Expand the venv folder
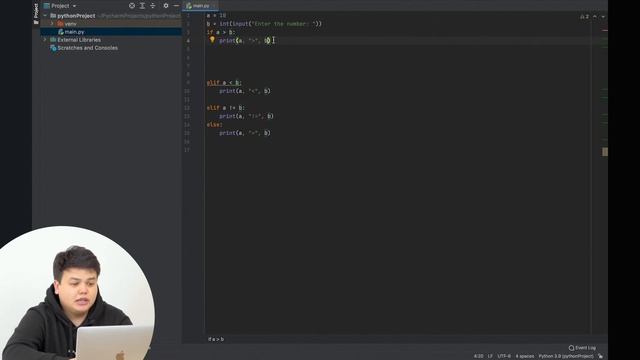Viewport: 640px width, 360px height. coord(52,24)
